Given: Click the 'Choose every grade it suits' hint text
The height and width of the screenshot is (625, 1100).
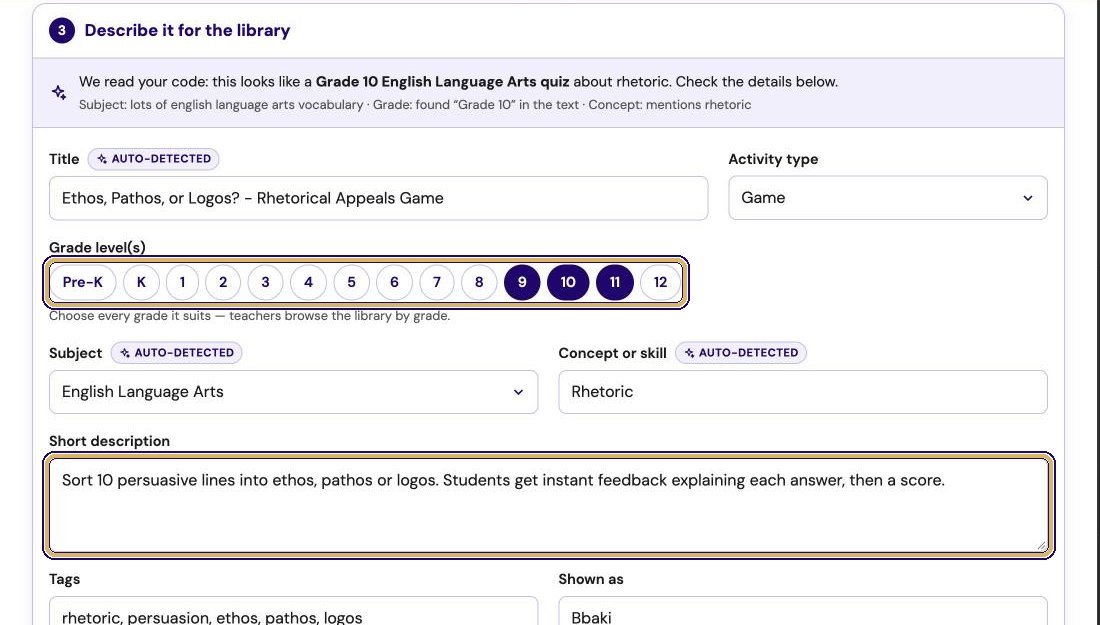Looking at the screenshot, I should click(249, 316).
